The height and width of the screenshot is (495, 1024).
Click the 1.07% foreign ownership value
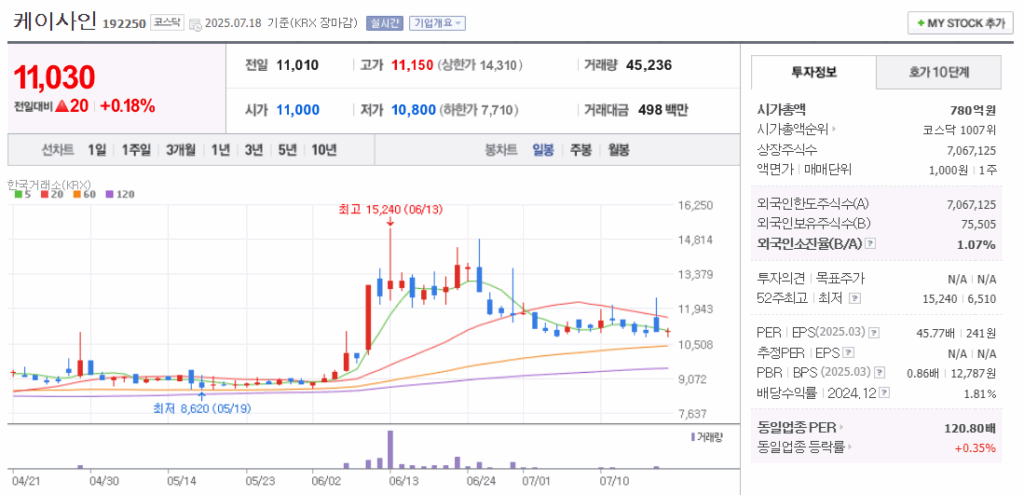977,244
